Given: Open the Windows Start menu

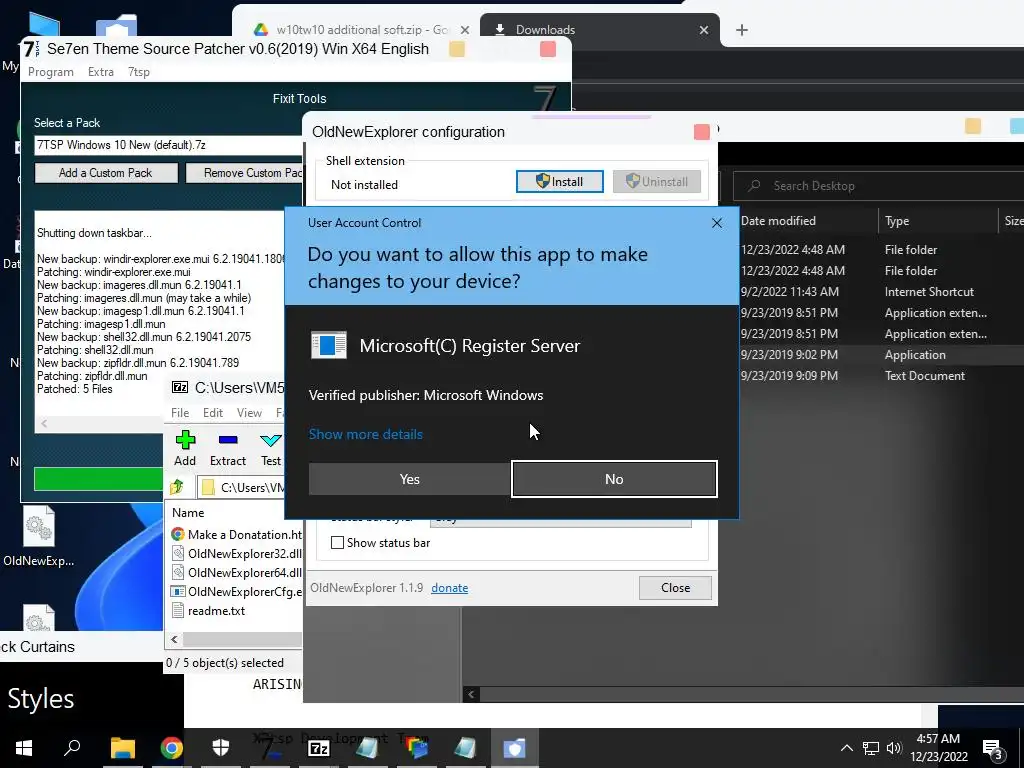Looking at the screenshot, I should point(24,748).
